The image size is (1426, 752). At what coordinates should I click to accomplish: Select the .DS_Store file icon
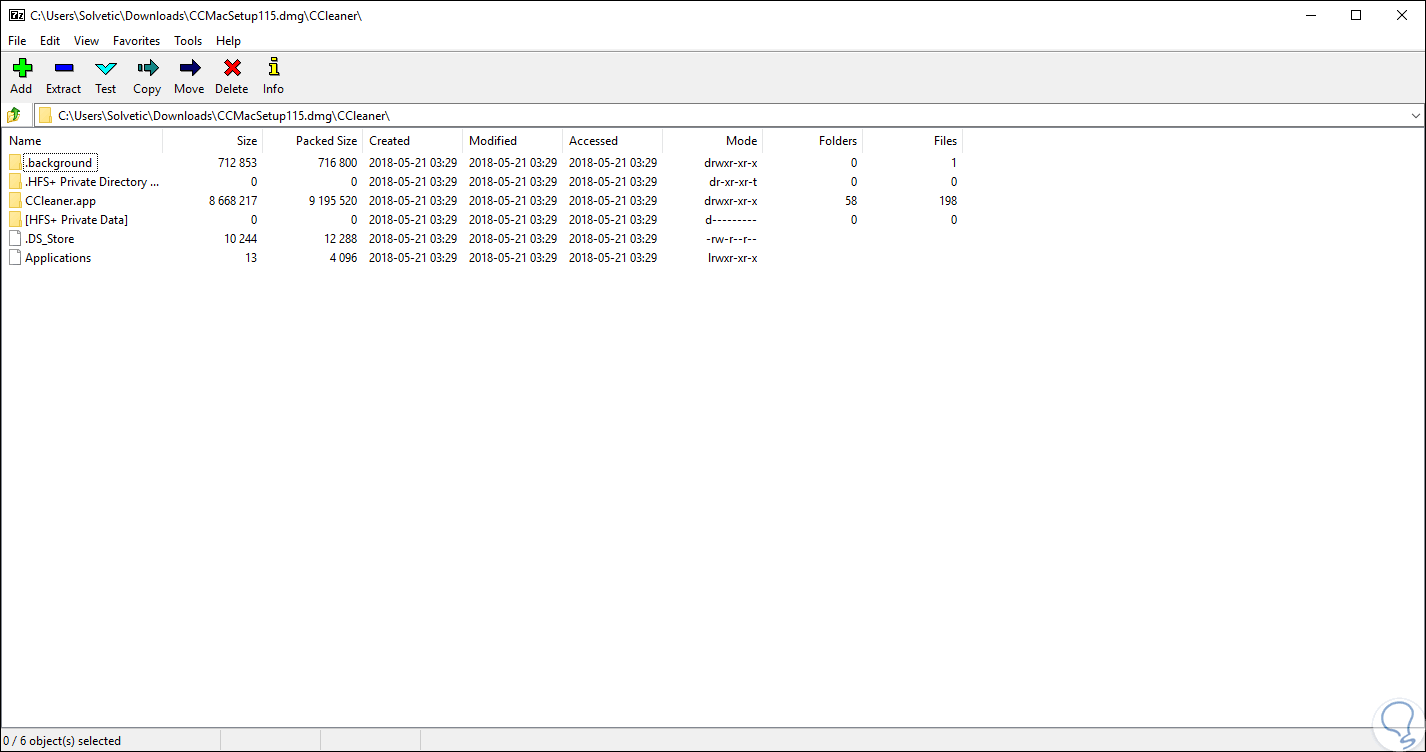15,239
